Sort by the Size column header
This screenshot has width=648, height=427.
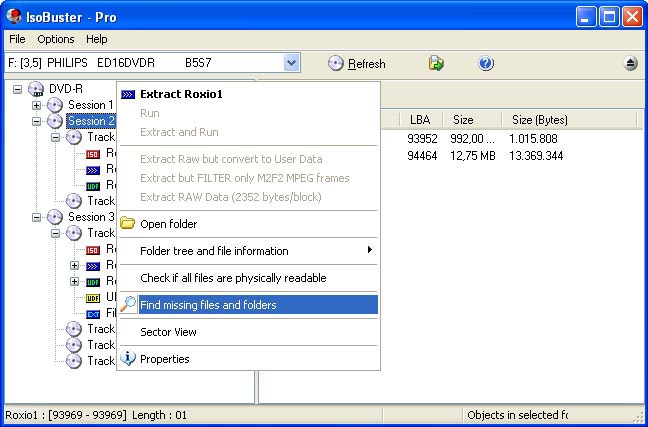click(472, 120)
